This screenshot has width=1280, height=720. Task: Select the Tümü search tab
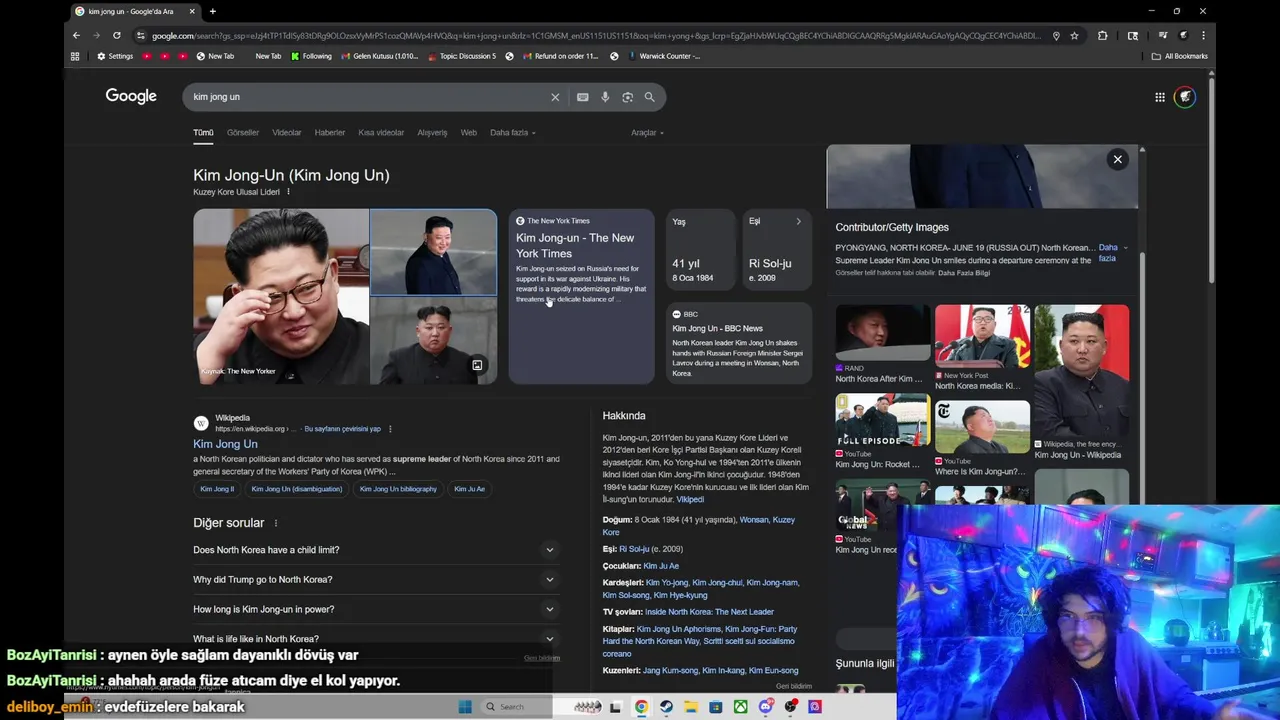(203, 133)
